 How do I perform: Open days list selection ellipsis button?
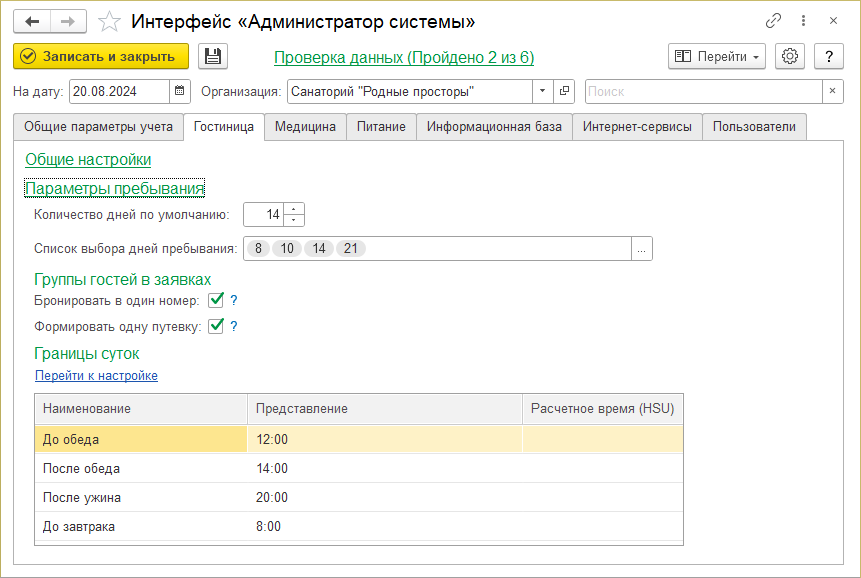click(642, 249)
